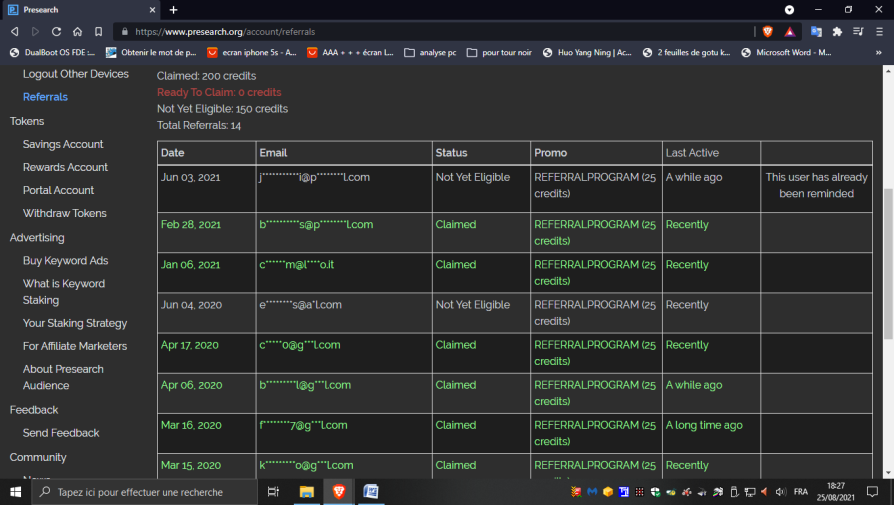This screenshot has width=894, height=505.
Task: Open Brave Shields lion icon in address bar
Action: click(767, 32)
